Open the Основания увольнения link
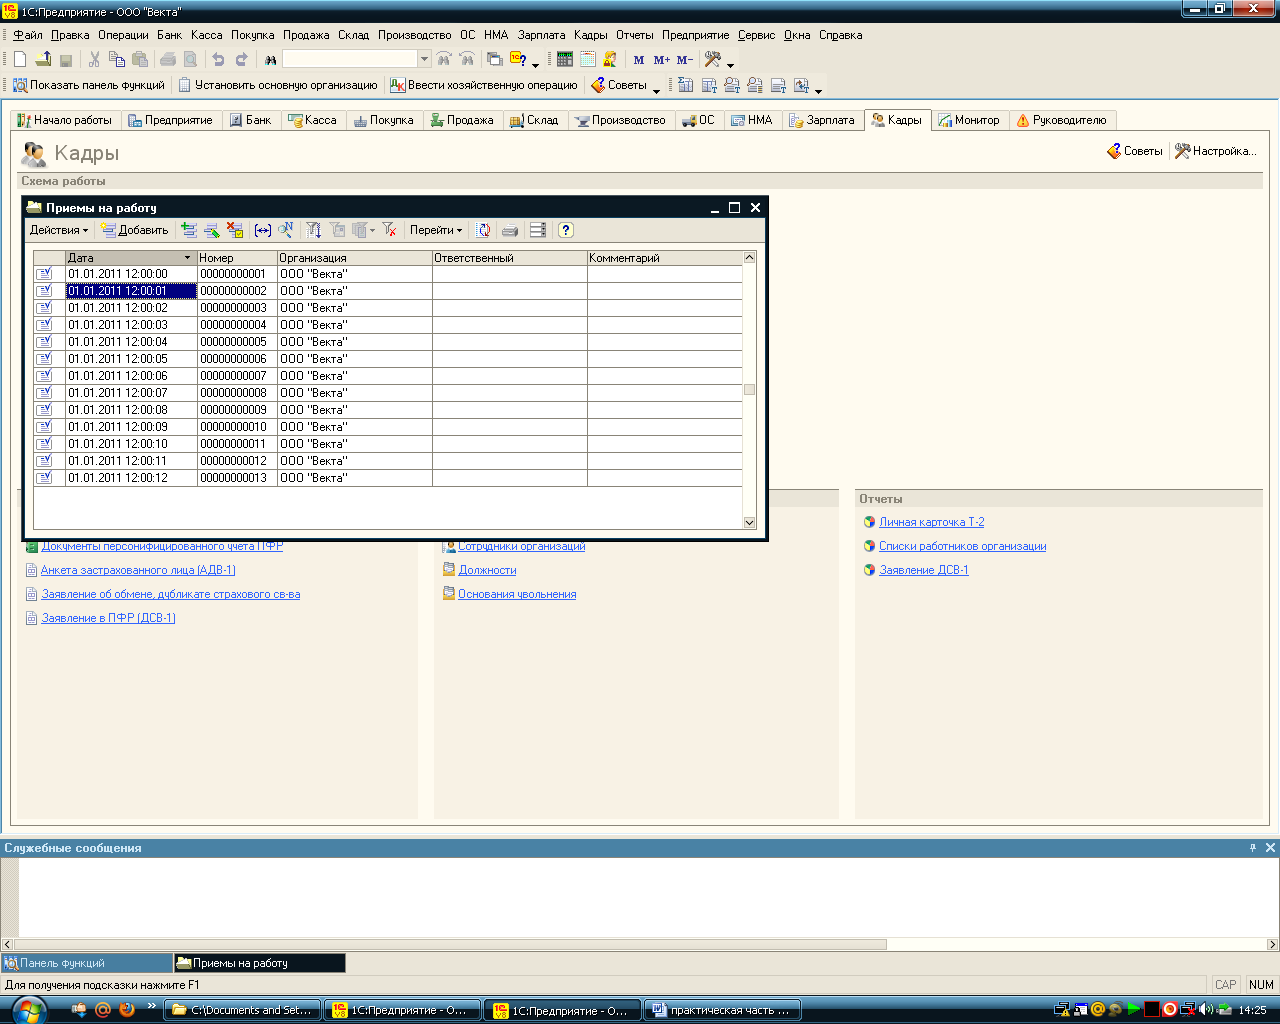 pos(517,594)
